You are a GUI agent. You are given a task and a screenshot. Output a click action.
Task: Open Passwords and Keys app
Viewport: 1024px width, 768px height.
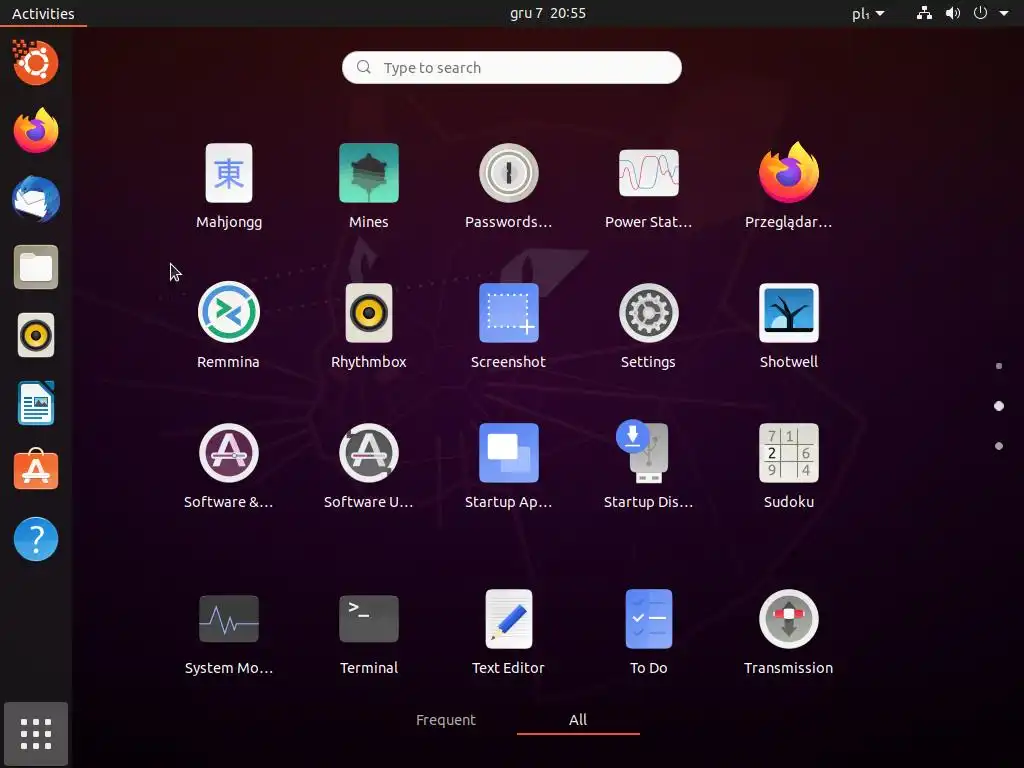(508, 185)
